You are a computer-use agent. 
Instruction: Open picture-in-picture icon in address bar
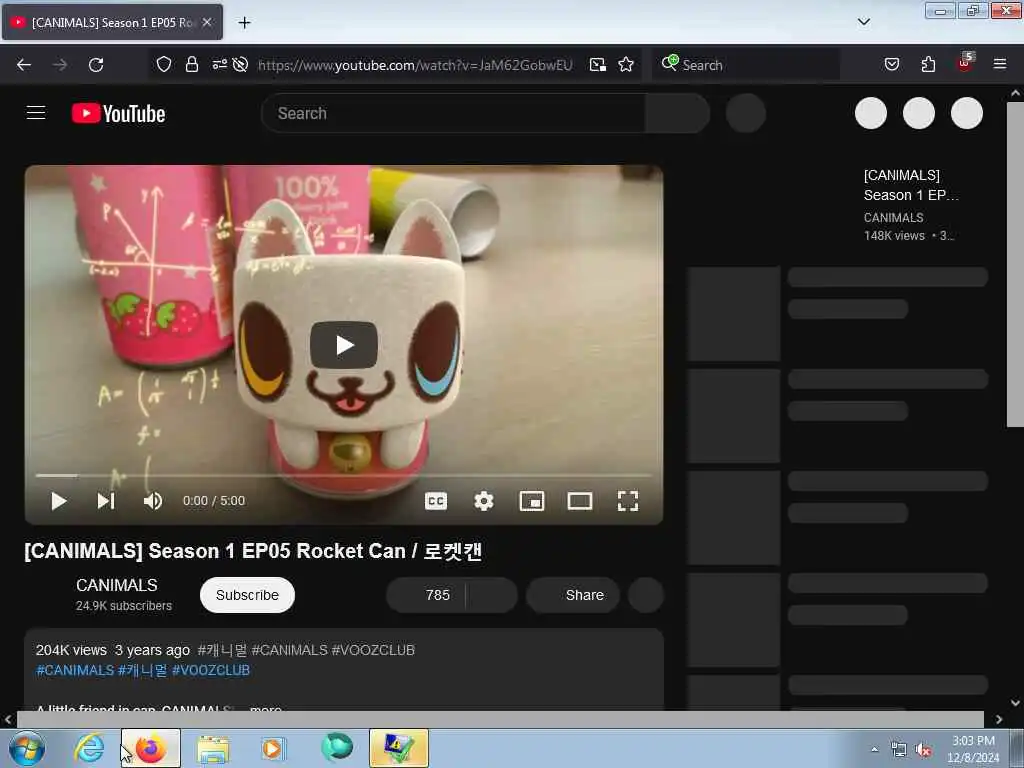point(598,64)
